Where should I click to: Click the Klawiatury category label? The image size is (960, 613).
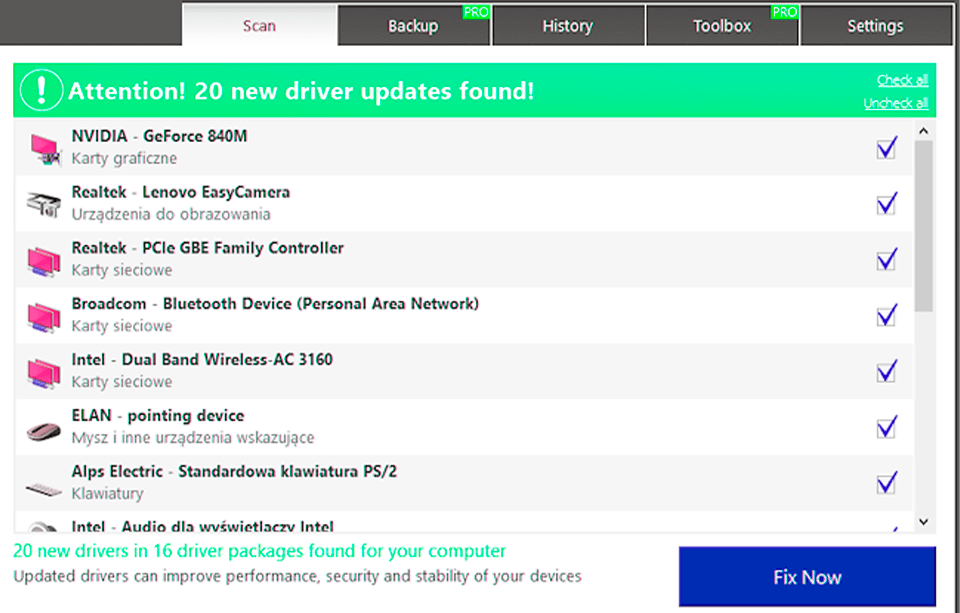click(x=107, y=494)
